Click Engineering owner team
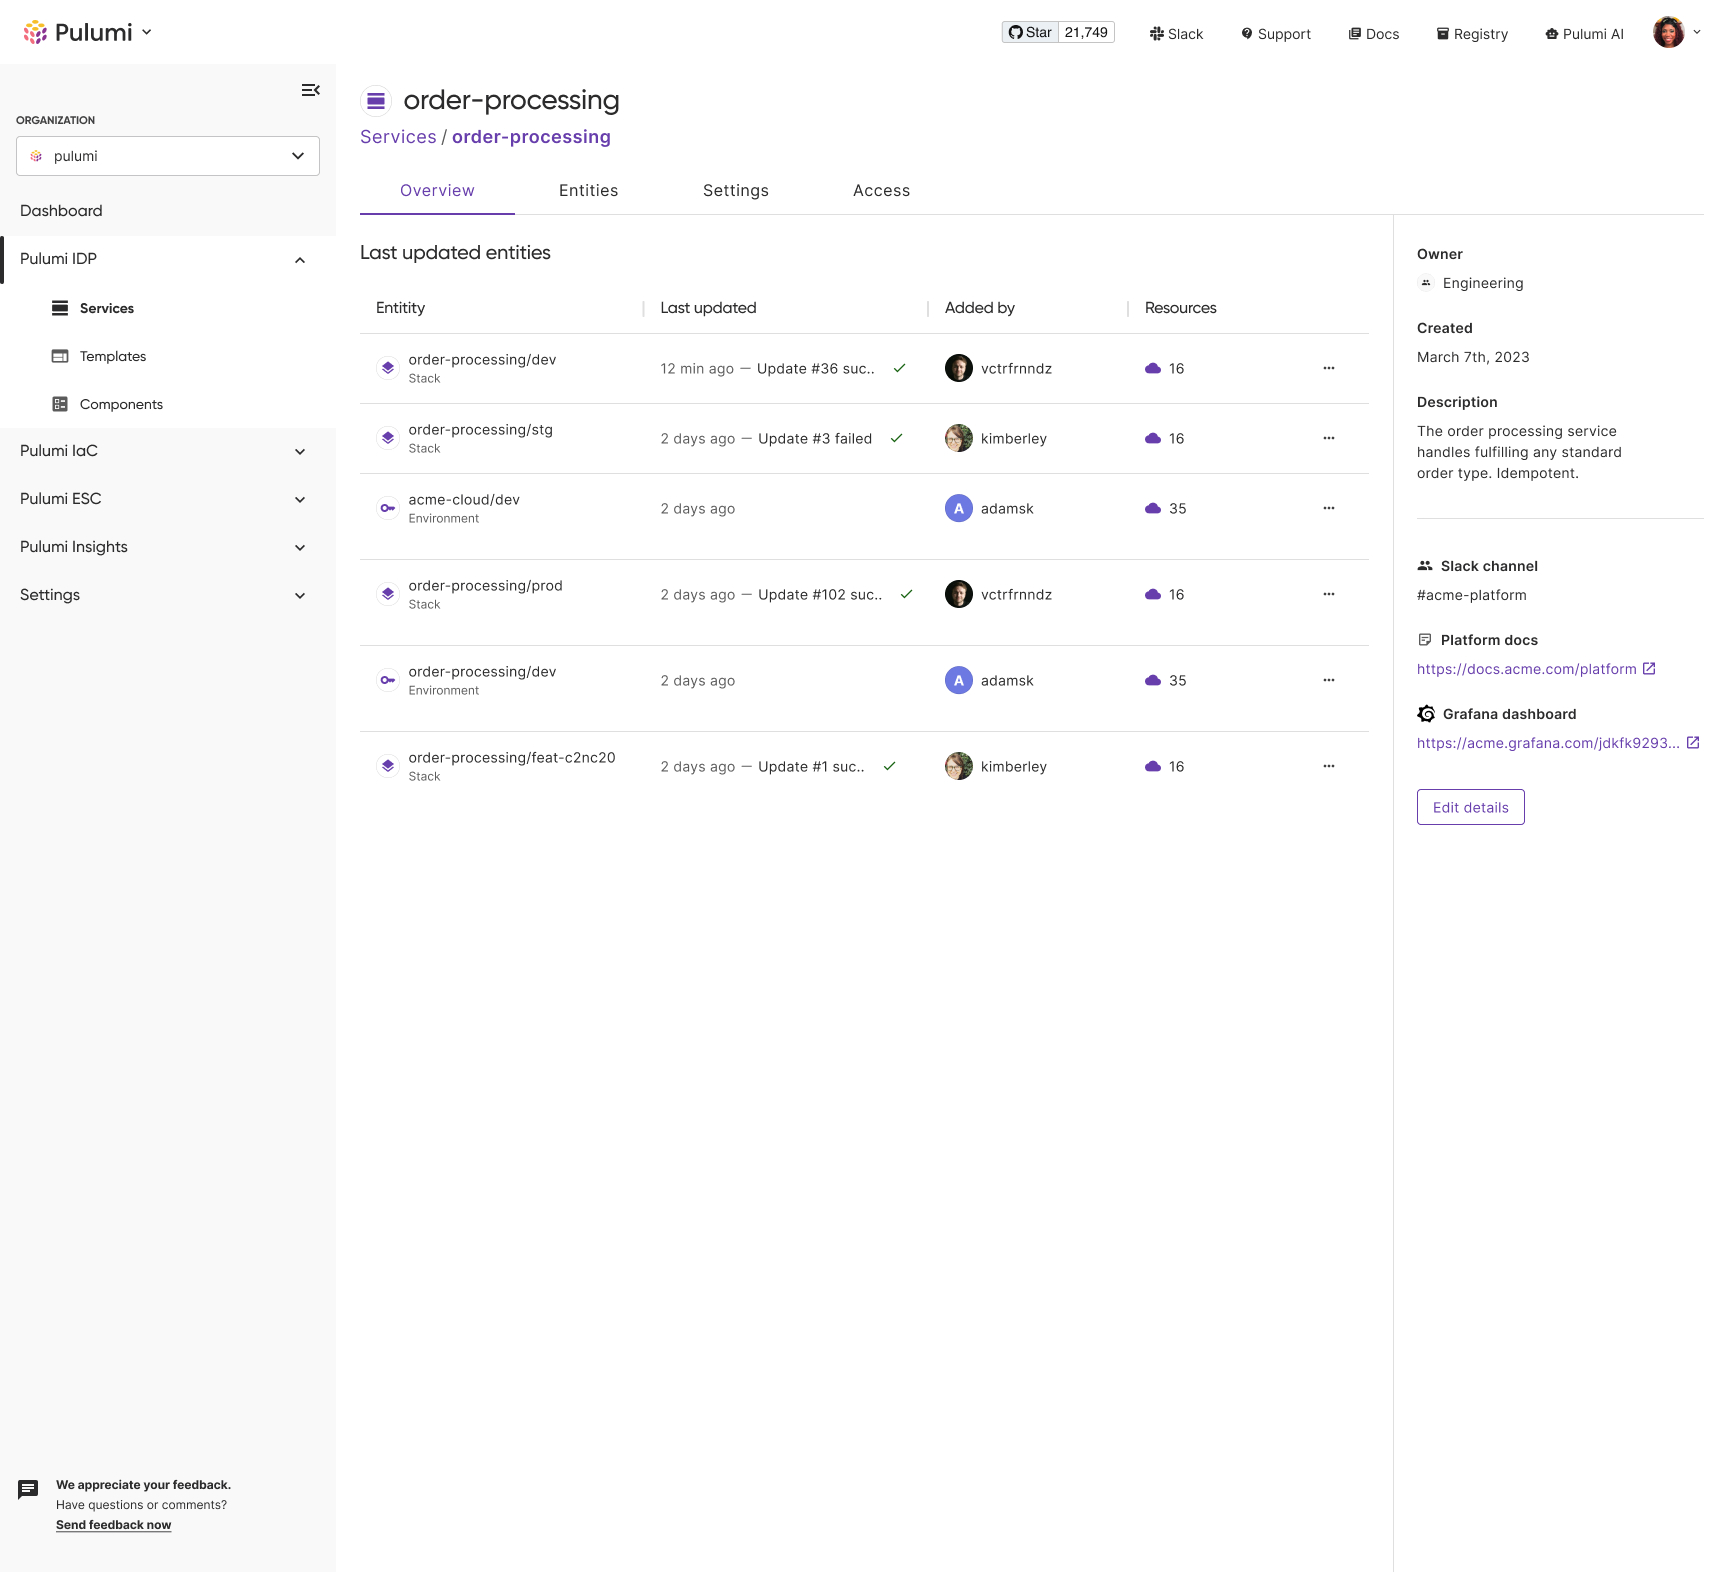Screen dimensions: 1728x1572 coord(1482,283)
